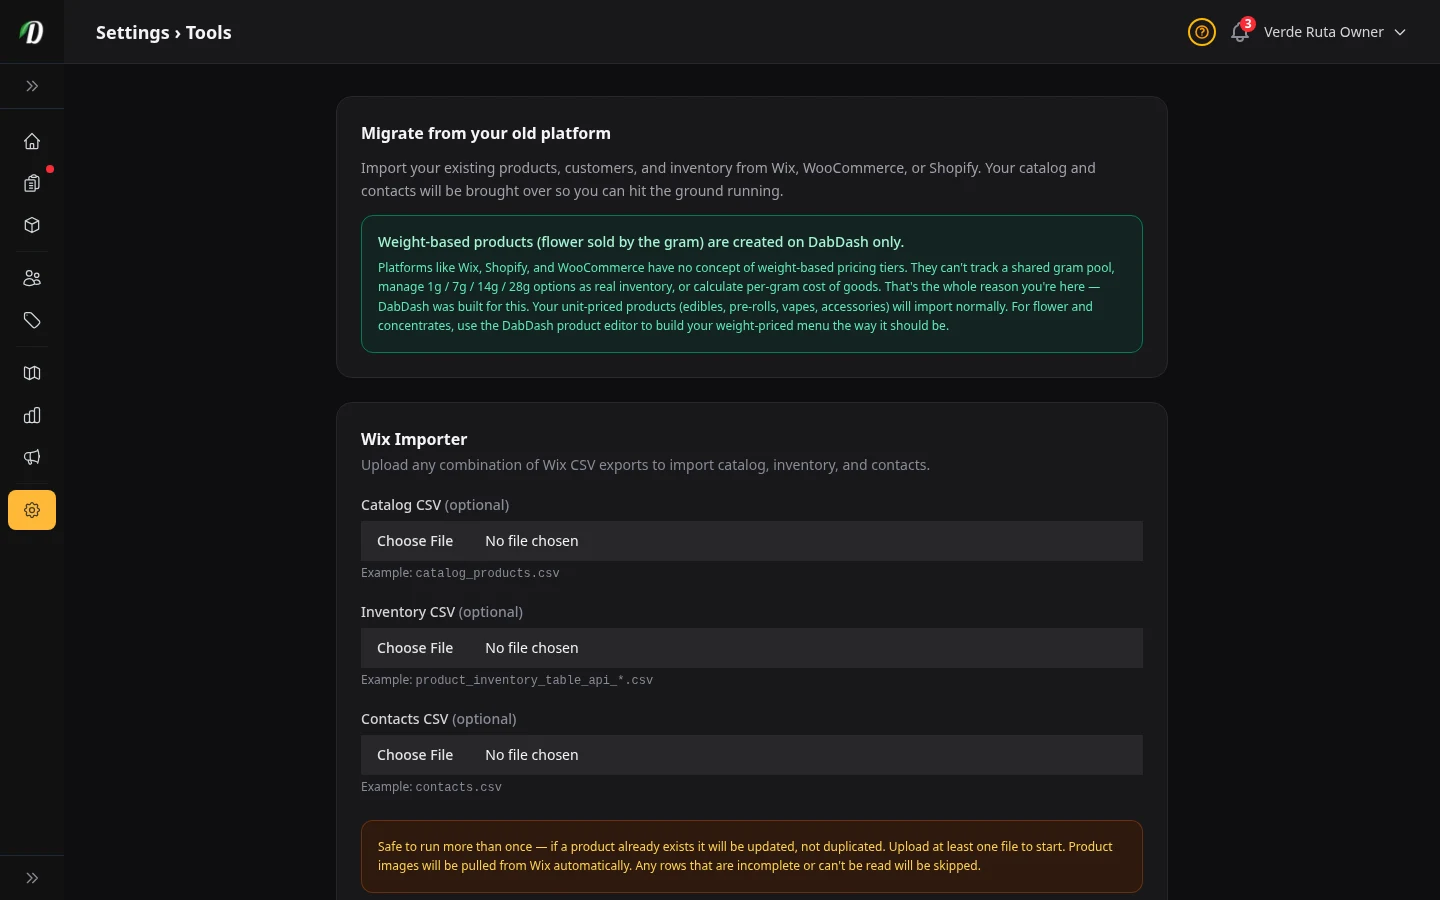Viewport: 1440px width, 900px height.
Task: Select the Products cube icon
Action: click(x=32, y=225)
